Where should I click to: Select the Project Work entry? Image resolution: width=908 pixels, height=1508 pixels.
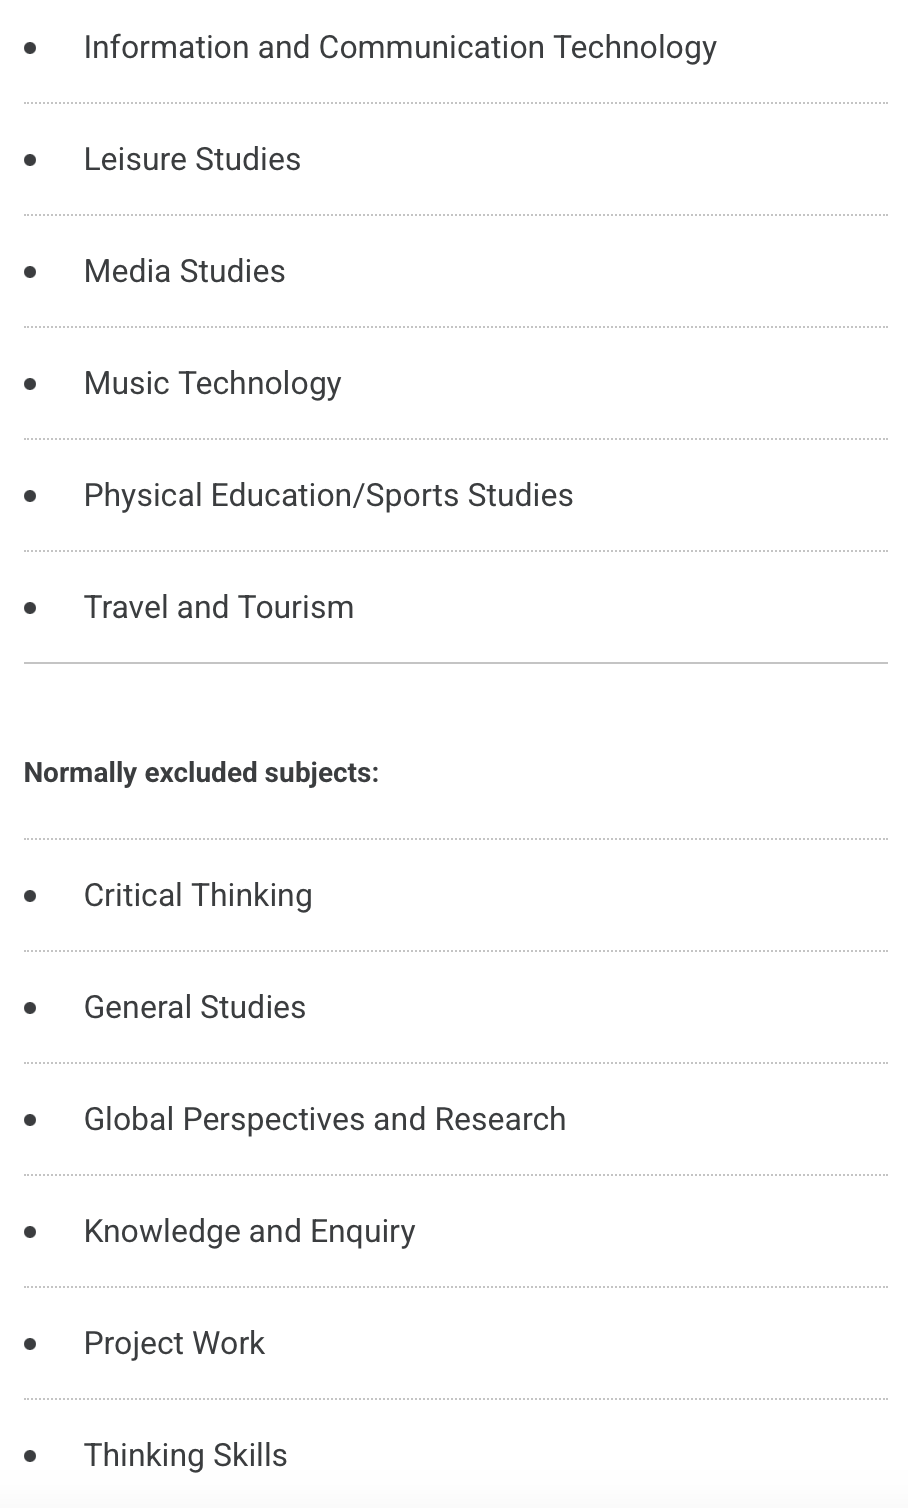174,1343
